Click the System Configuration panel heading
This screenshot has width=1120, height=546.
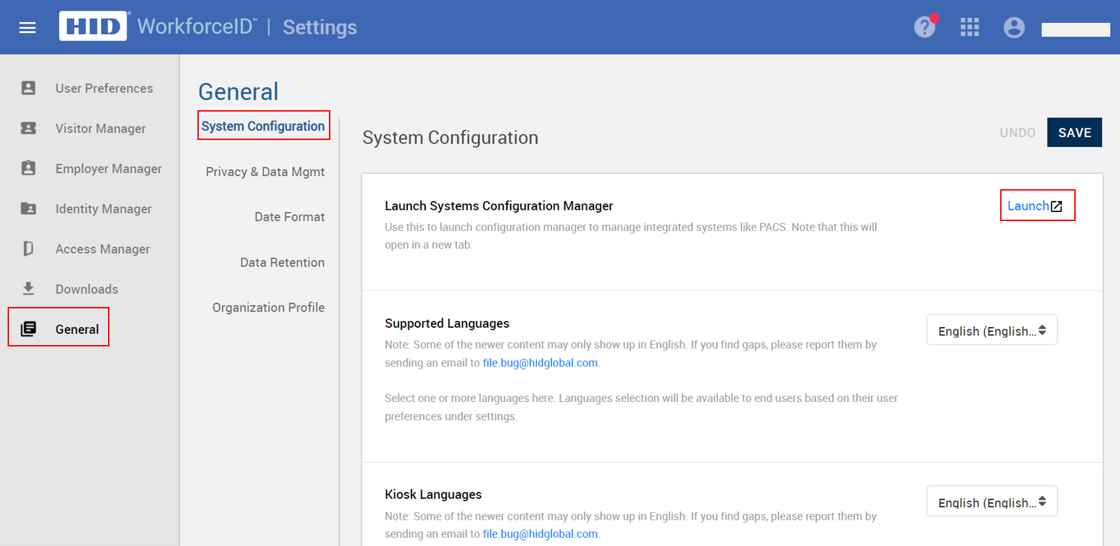[x=450, y=137]
